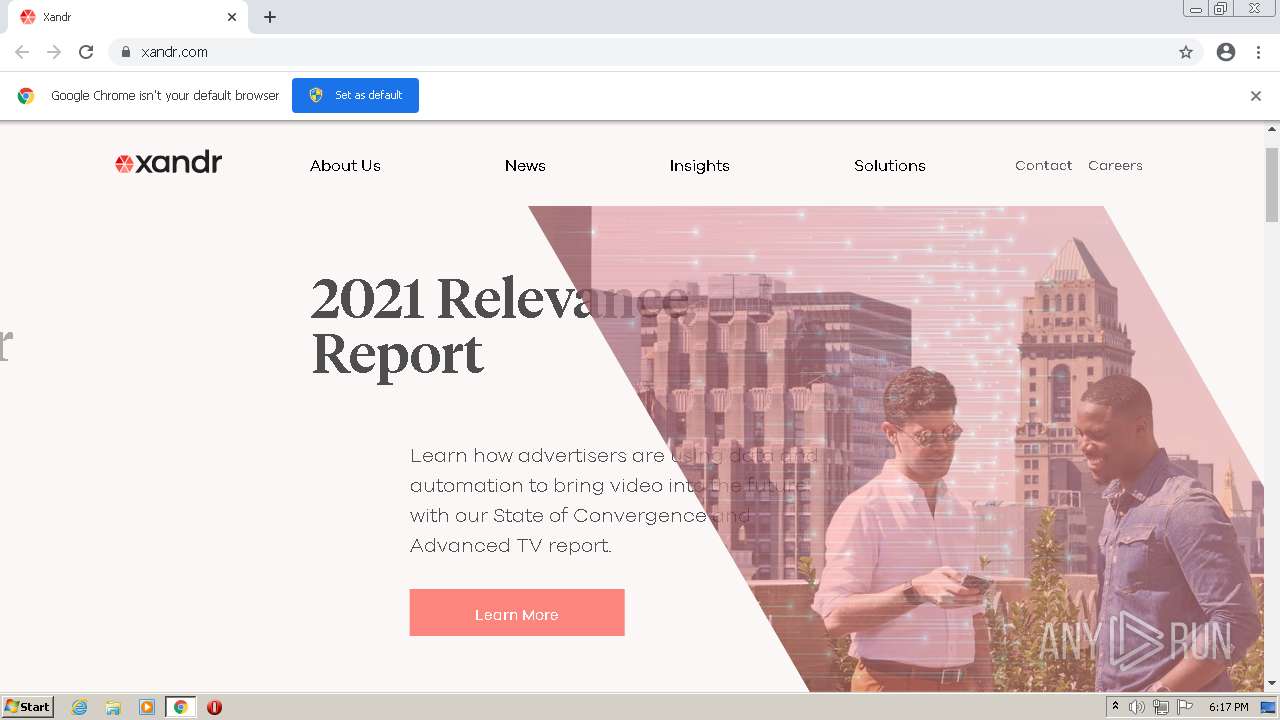The height and width of the screenshot is (720, 1280).
Task: Click the browser back arrow
Action: click(22, 52)
